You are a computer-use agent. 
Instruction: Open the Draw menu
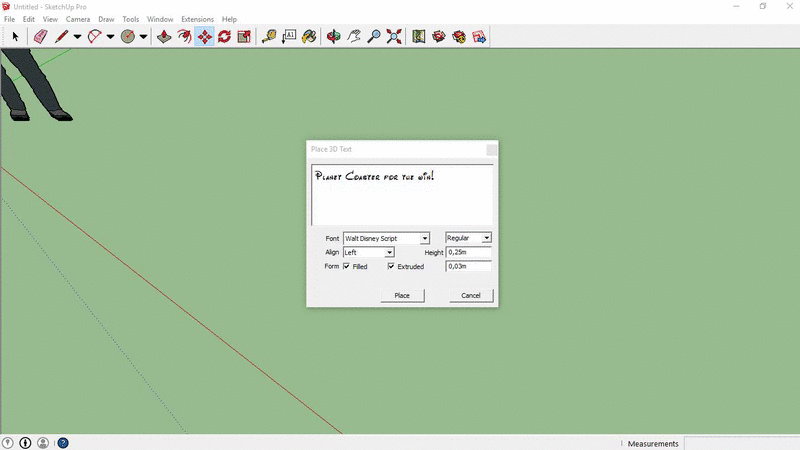106,19
